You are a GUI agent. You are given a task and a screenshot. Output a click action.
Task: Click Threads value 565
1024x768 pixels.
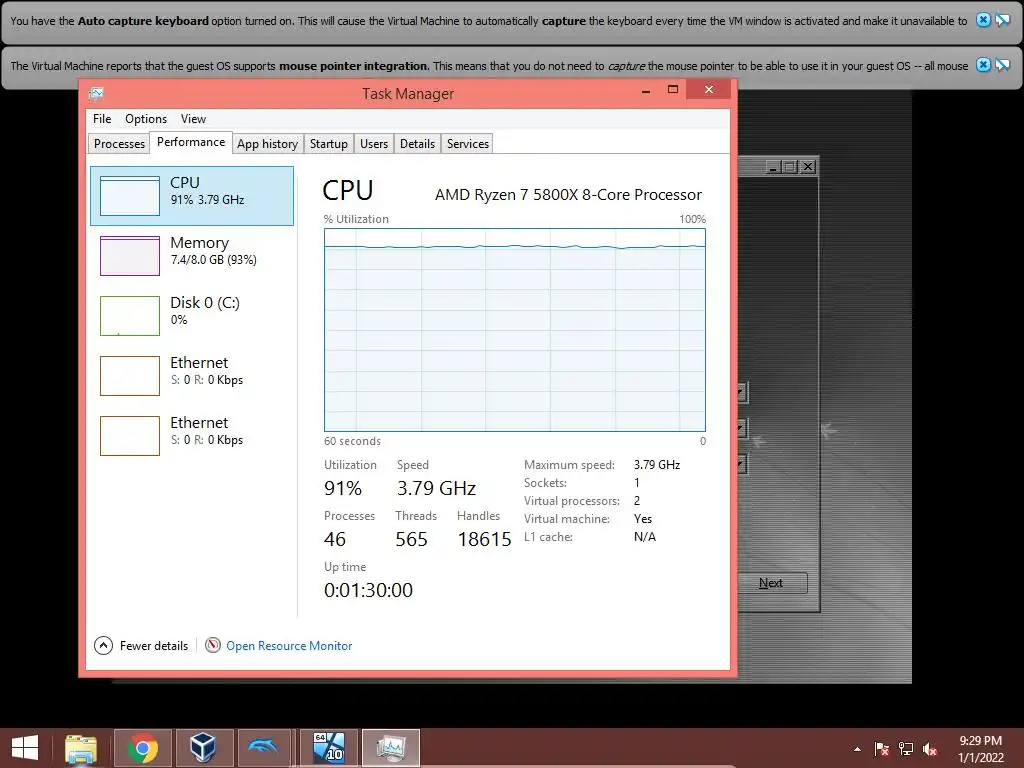point(411,539)
